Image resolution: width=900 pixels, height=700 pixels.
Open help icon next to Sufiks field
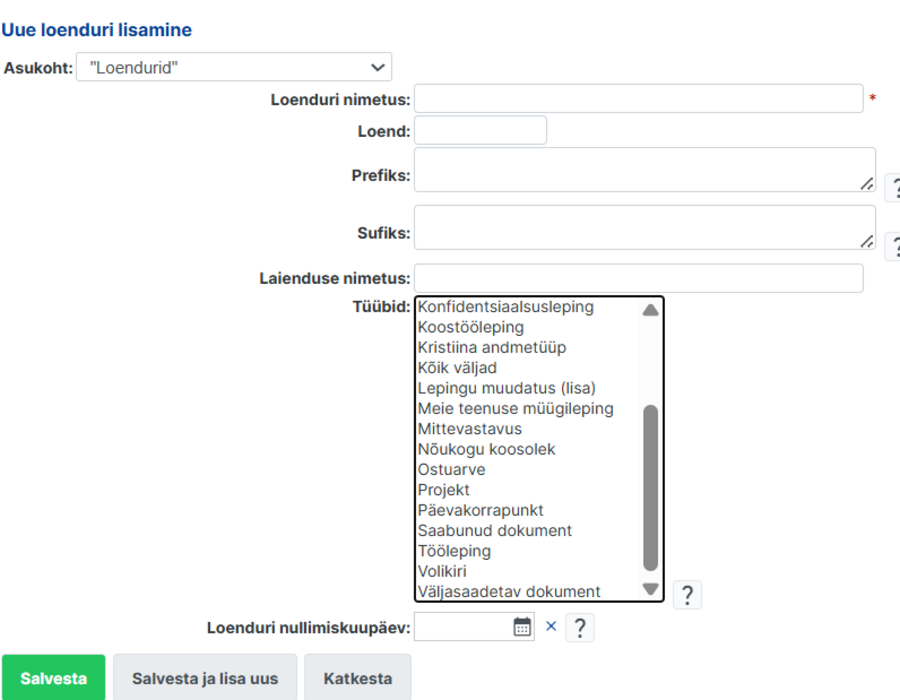(x=893, y=247)
